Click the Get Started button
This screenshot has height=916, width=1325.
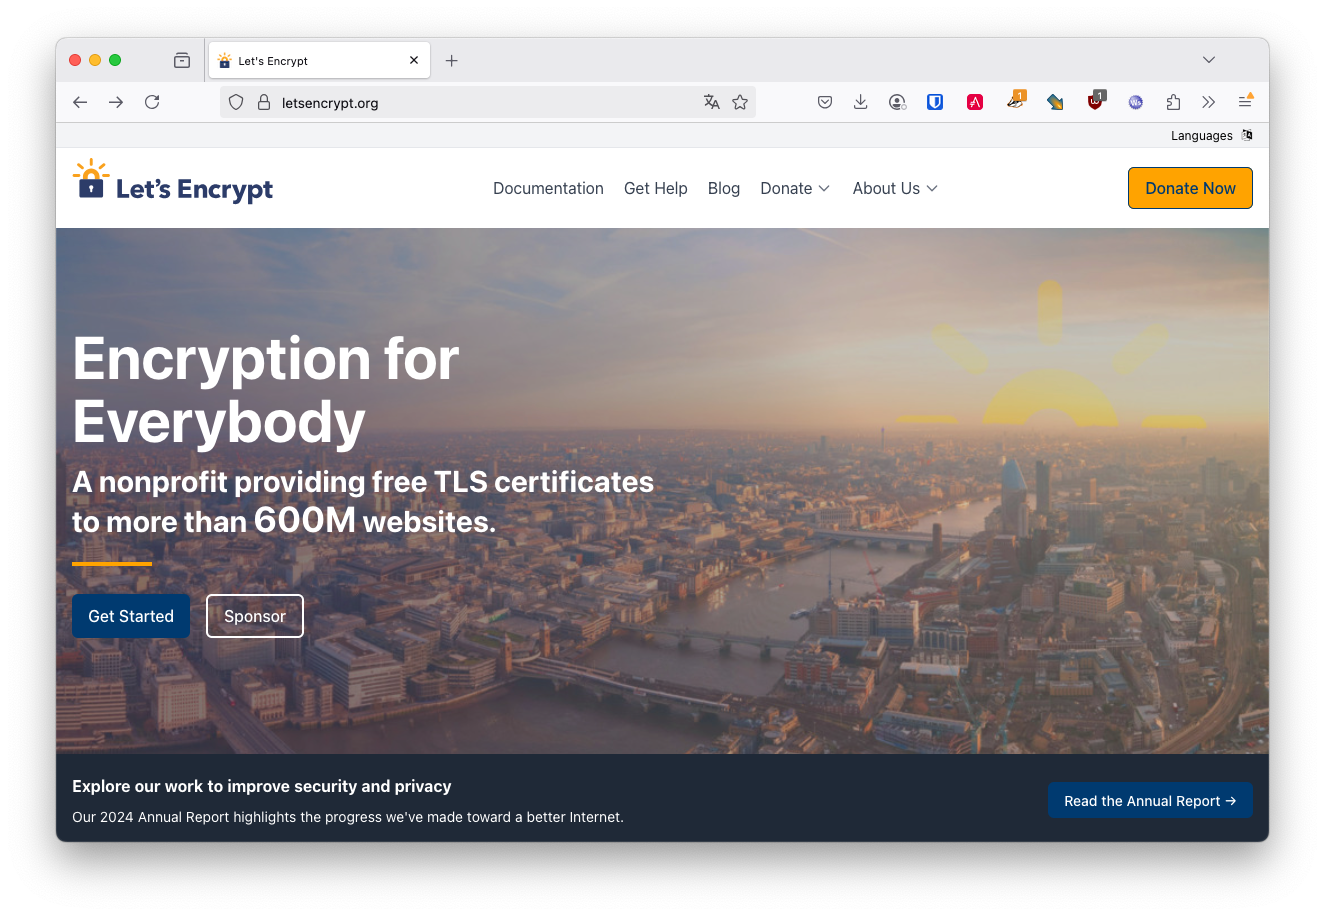(x=131, y=616)
